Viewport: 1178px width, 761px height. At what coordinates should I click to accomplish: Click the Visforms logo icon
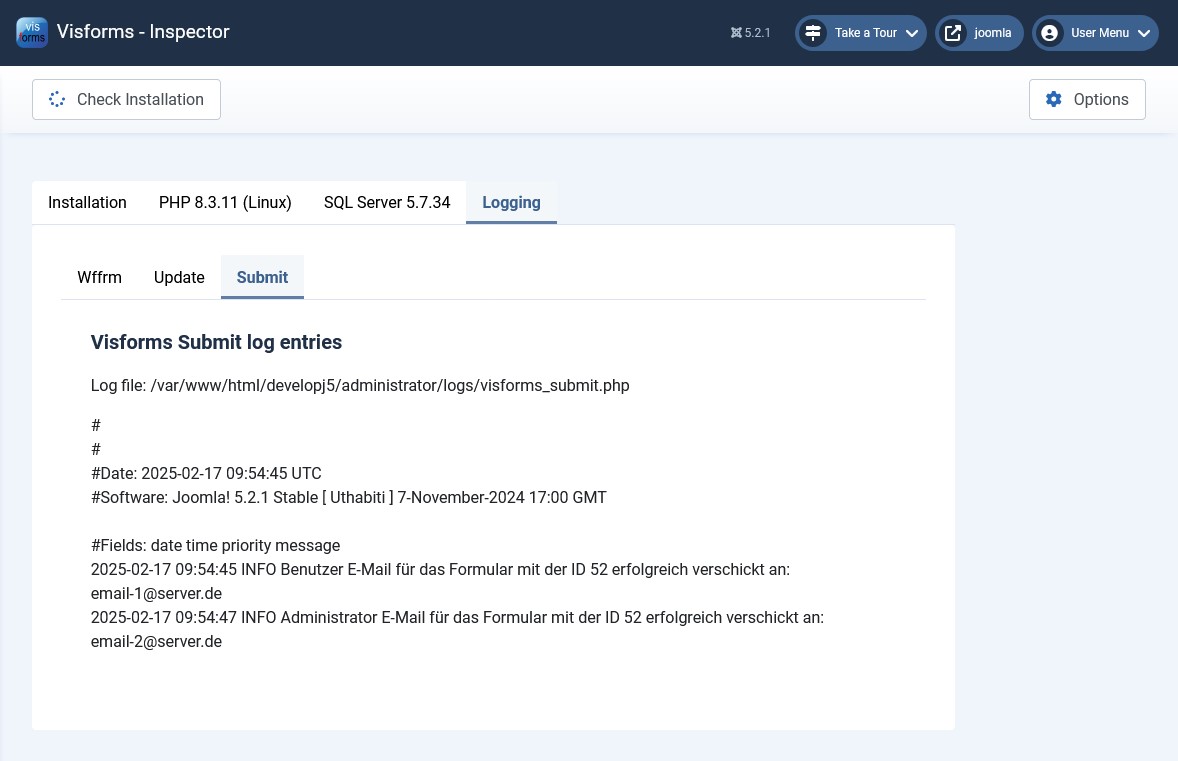(x=32, y=32)
